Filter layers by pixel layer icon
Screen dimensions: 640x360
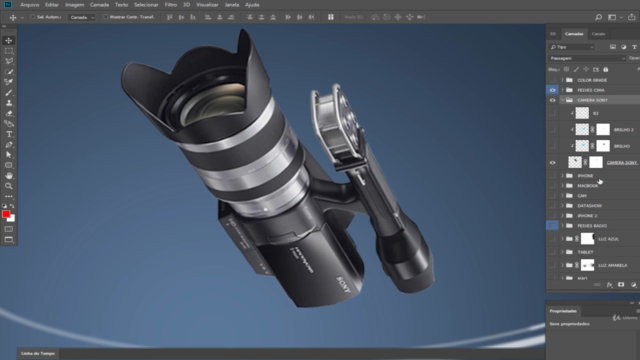pyautogui.click(x=613, y=47)
